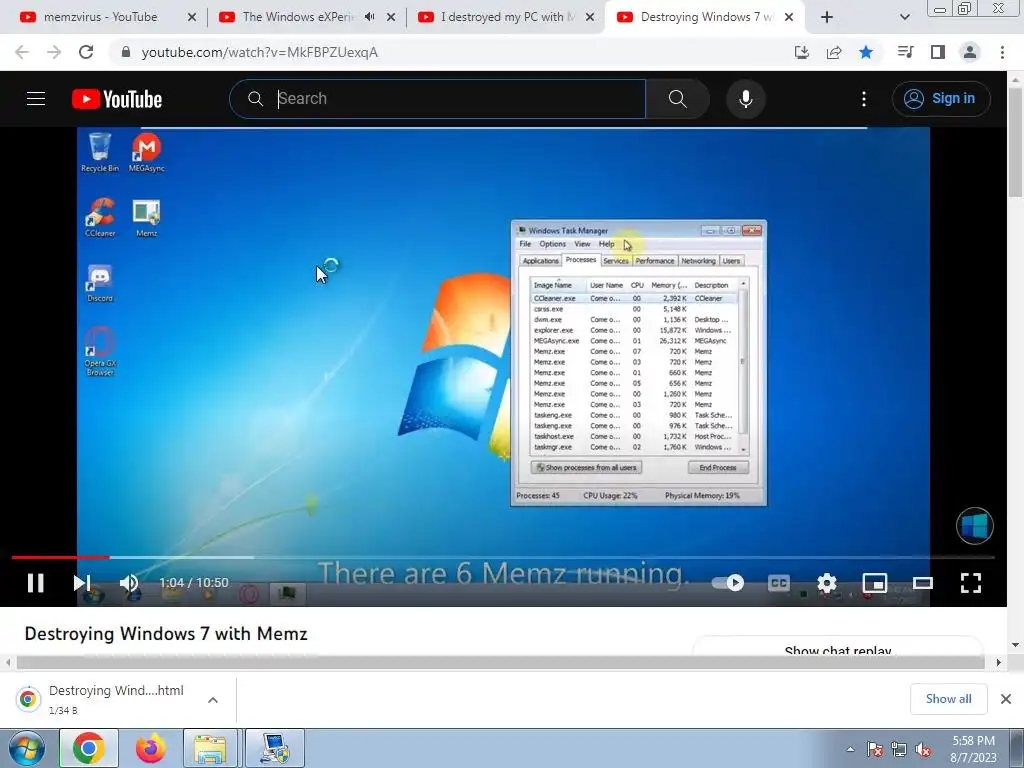Image resolution: width=1024 pixels, height=768 pixels.
Task: Start voice search with the microphone
Action: (746, 99)
